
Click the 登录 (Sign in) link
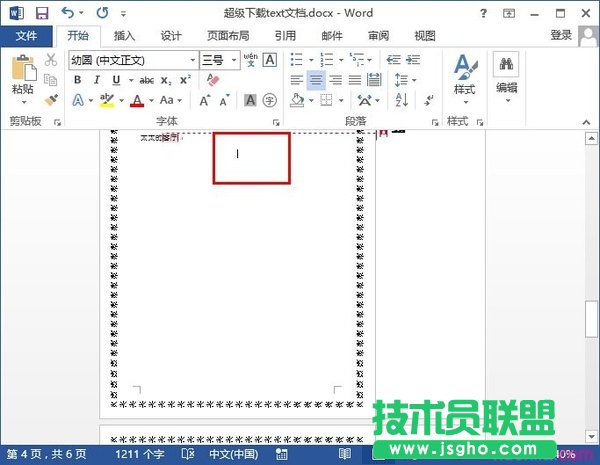pos(561,36)
